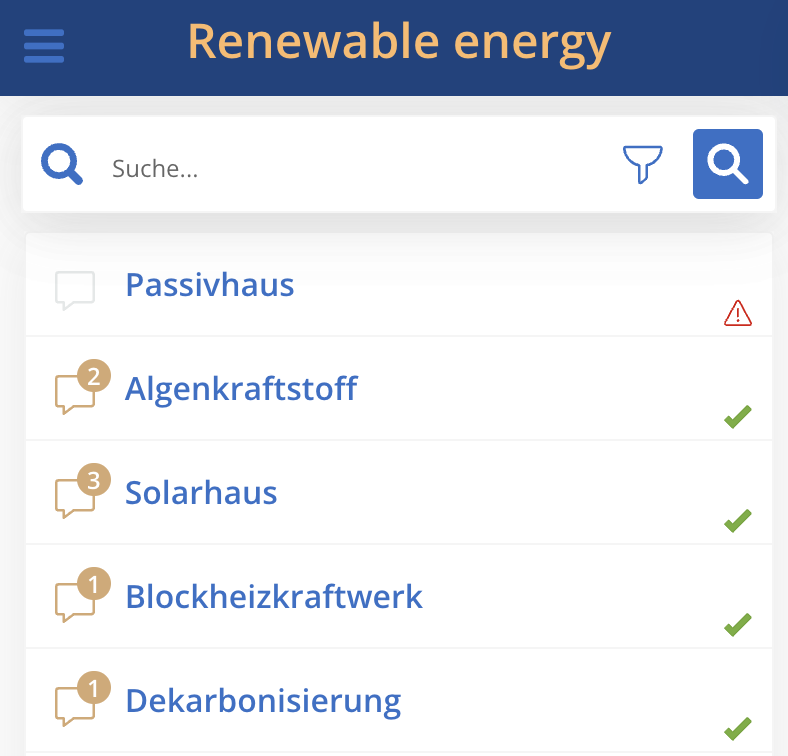Focus the Suche search field

(x=352, y=168)
